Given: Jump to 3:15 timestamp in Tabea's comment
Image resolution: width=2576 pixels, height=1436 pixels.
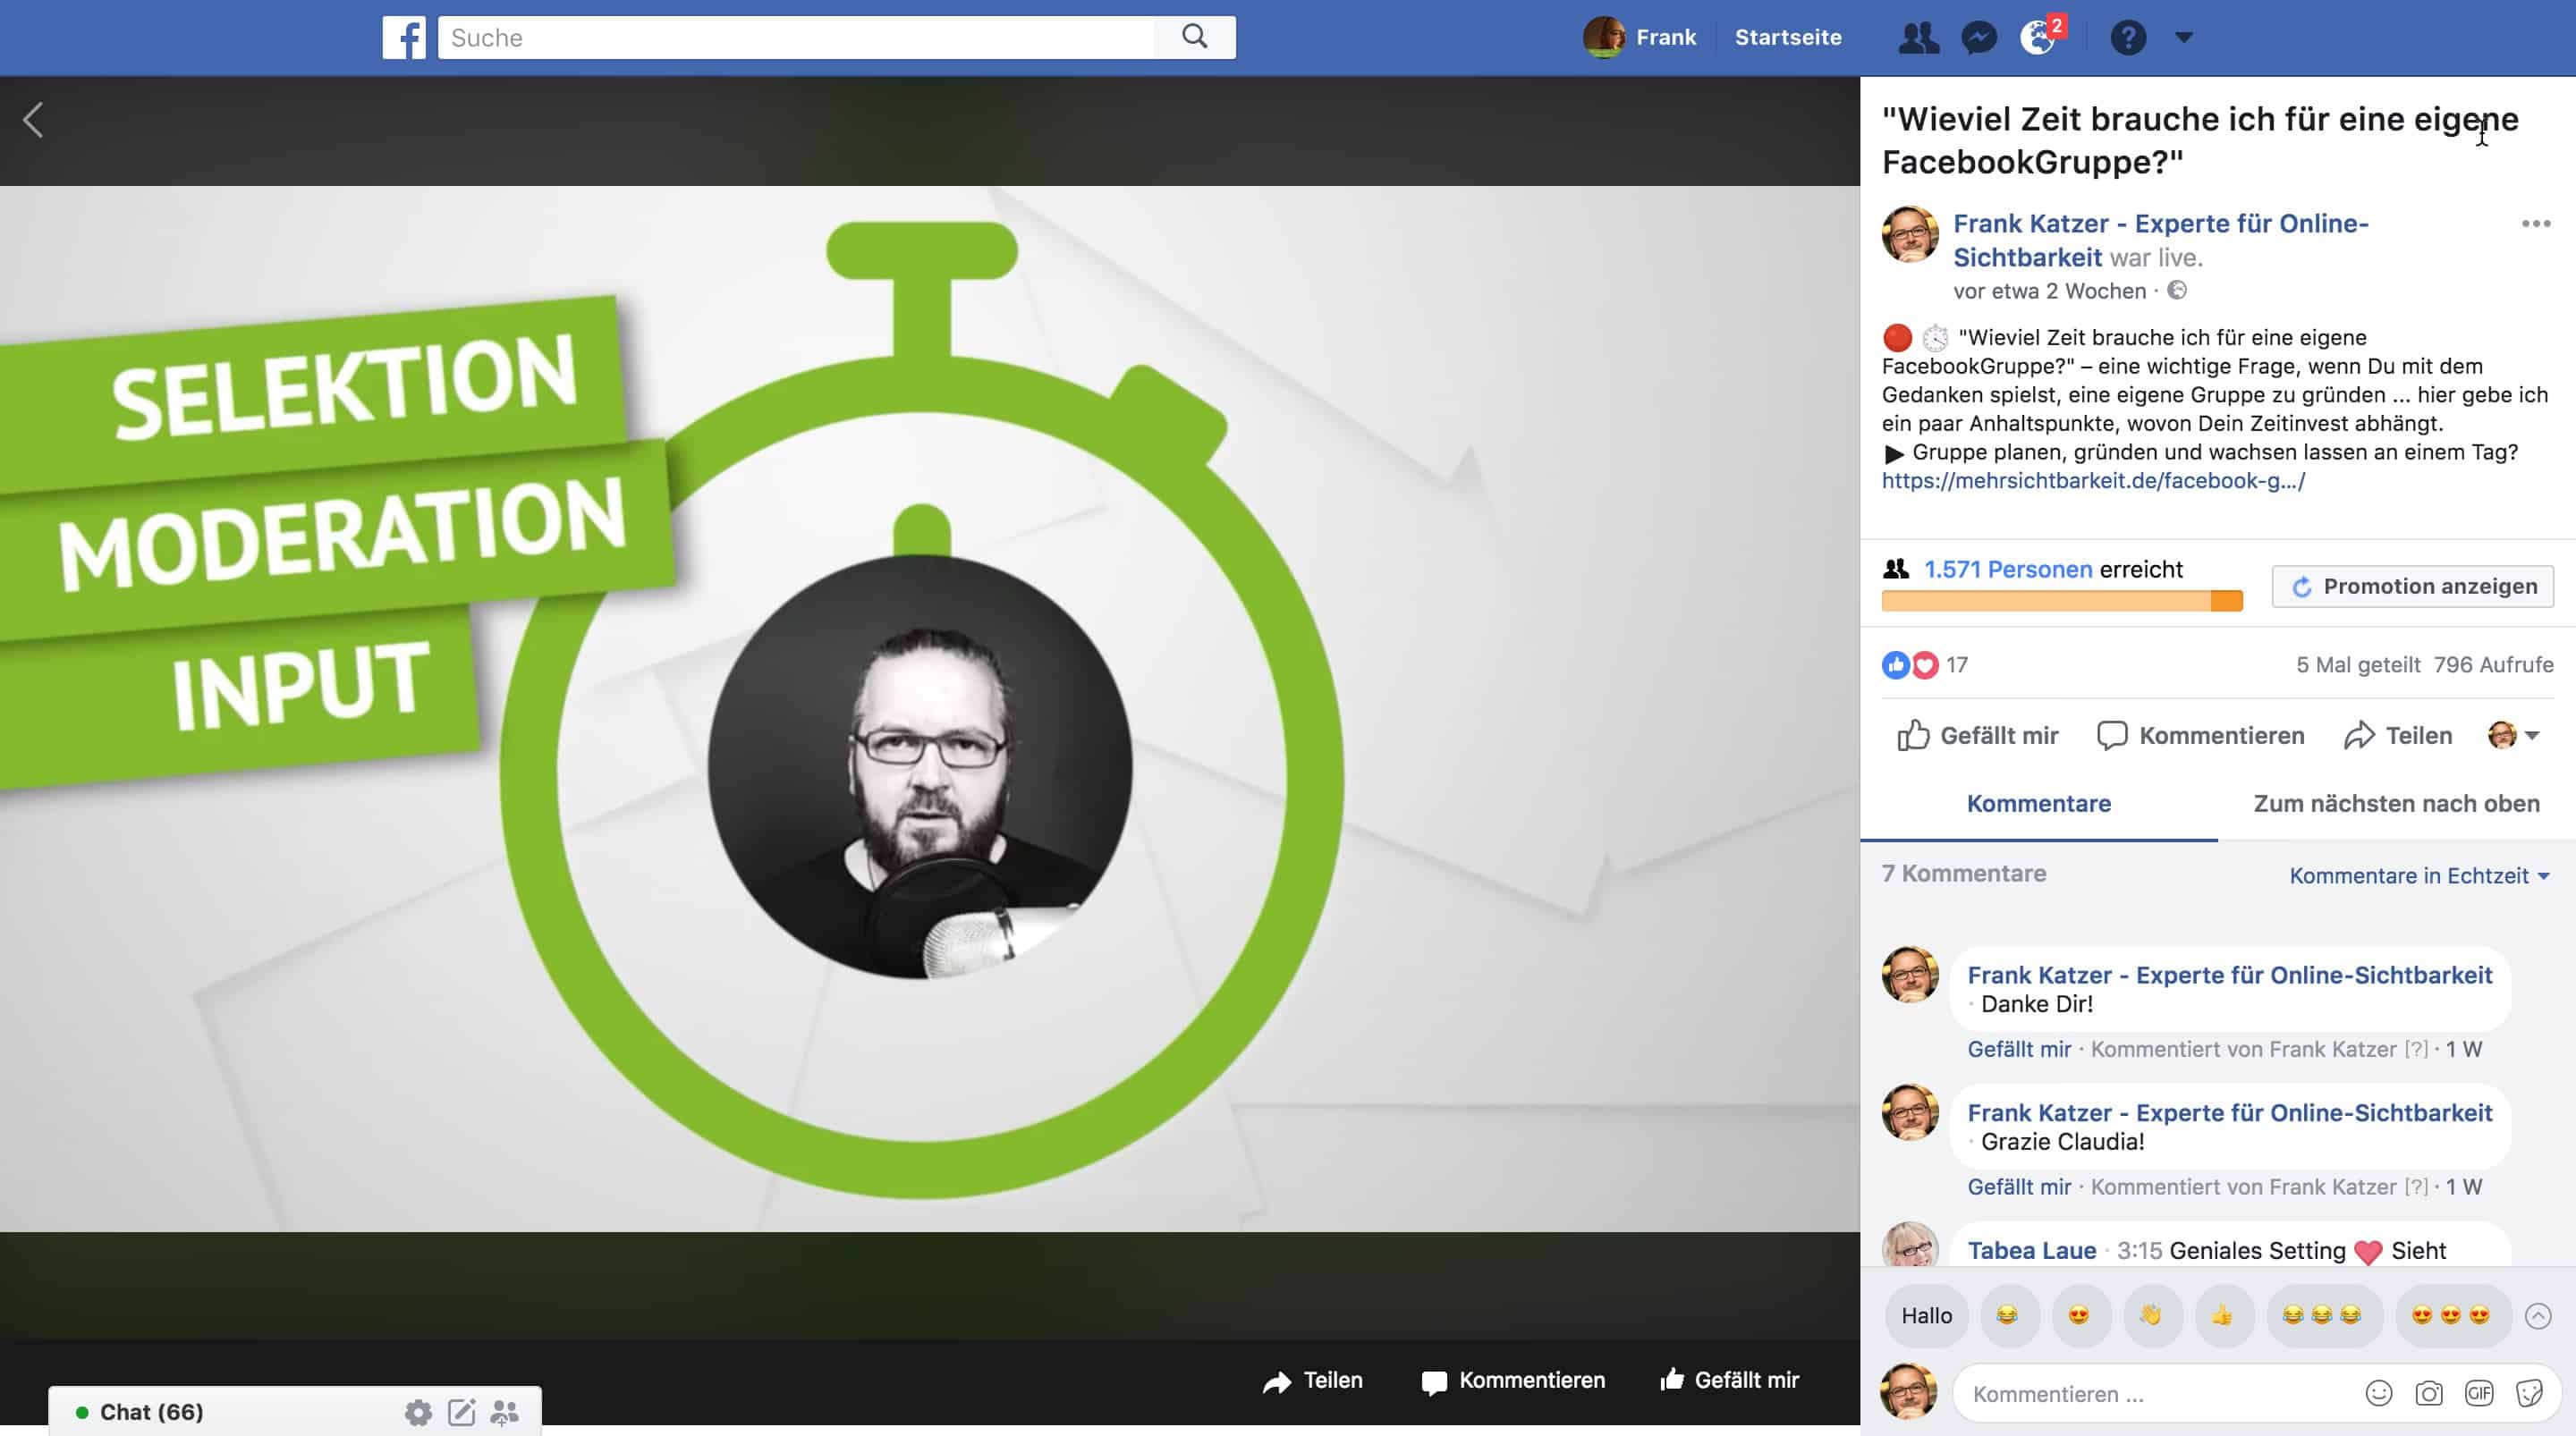Looking at the screenshot, I should pyautogui.click(x=2139, y=1251).
